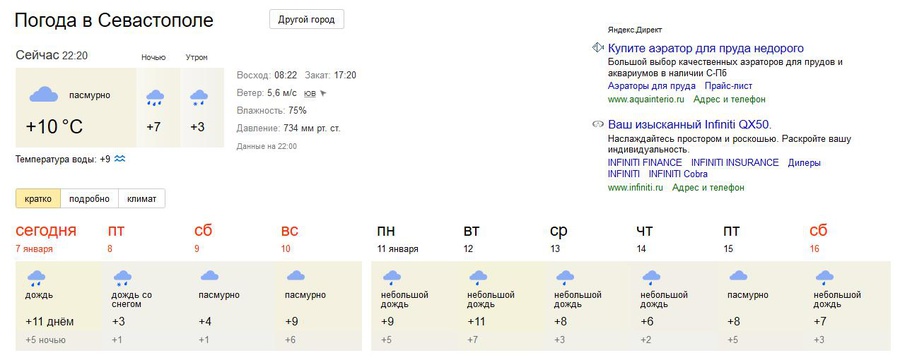Screen dimensions: 900x360
Task: Click the ЮВ wind direction abbreviation
Action: click(x=309, y=93)
